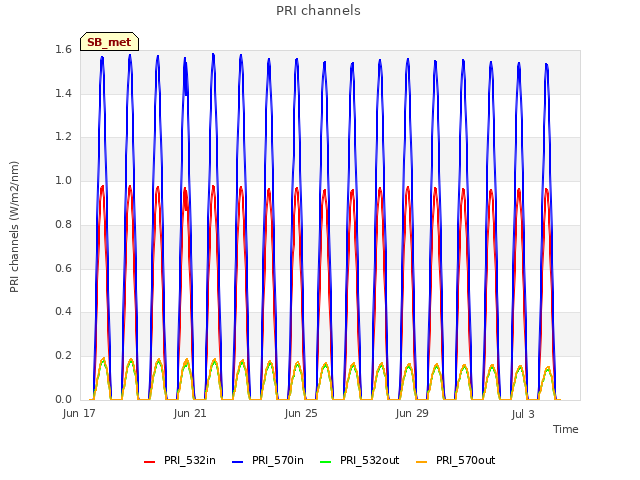Image resolution: width=640 pixels, height=480 pixels.
Task: Click the 'Jun 29' x-axis label
Action: (x=412, y=413)
